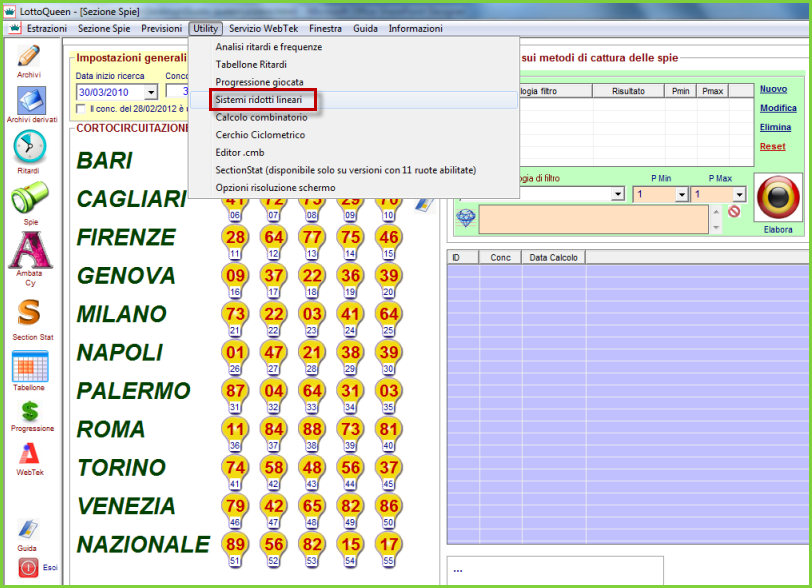Open the Progressione dollar icon

point(30,411)
